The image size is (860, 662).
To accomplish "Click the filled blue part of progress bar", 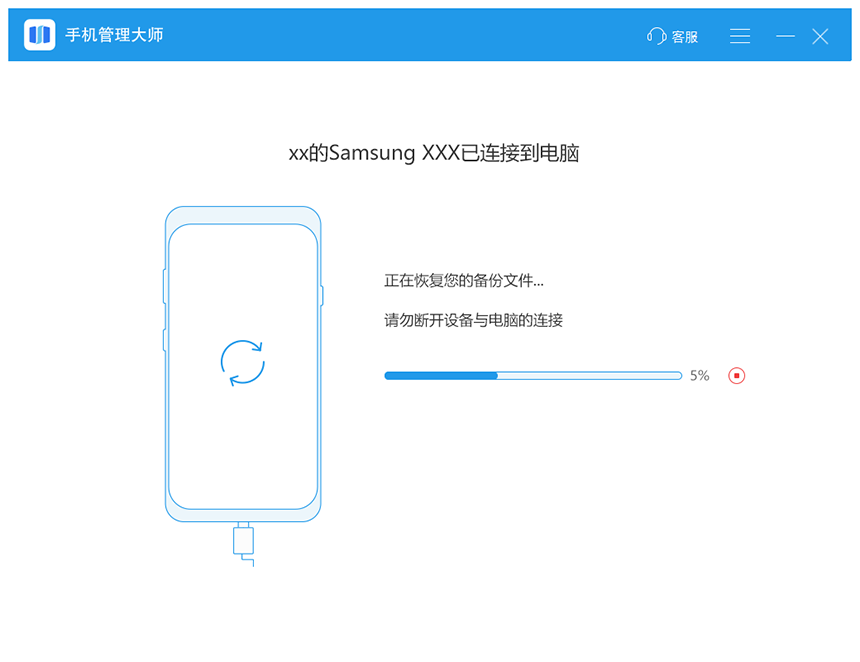I will pyautogui.click(x=441, y=376).
